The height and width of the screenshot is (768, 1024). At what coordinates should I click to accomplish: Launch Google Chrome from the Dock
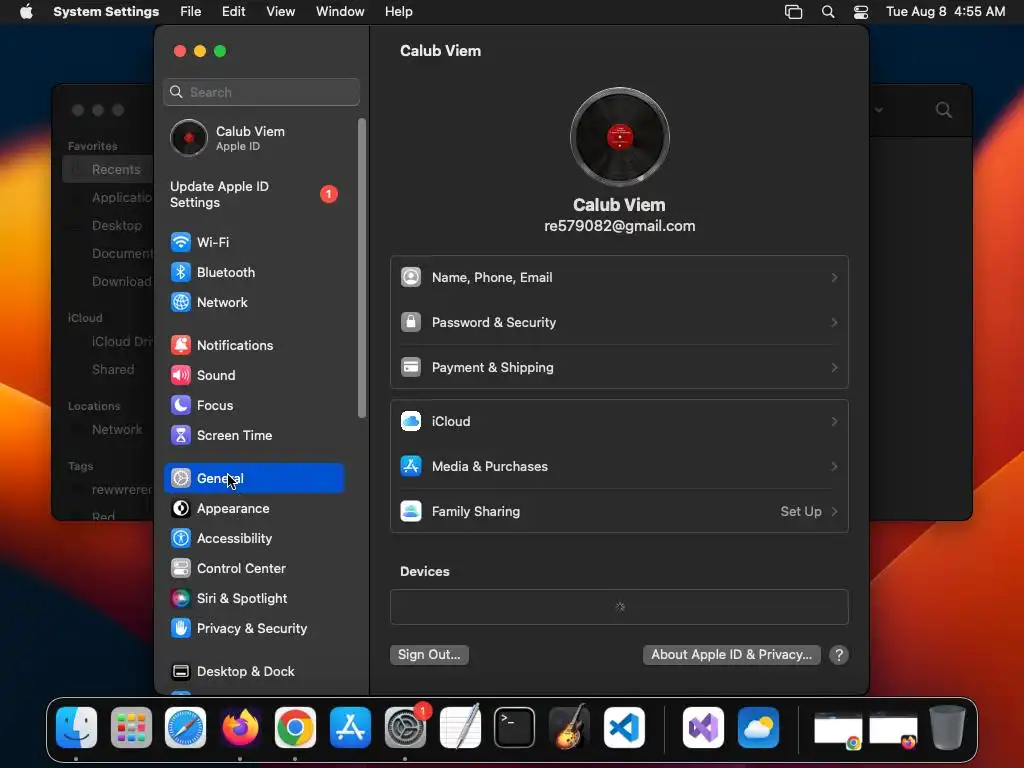click(295, 727)
